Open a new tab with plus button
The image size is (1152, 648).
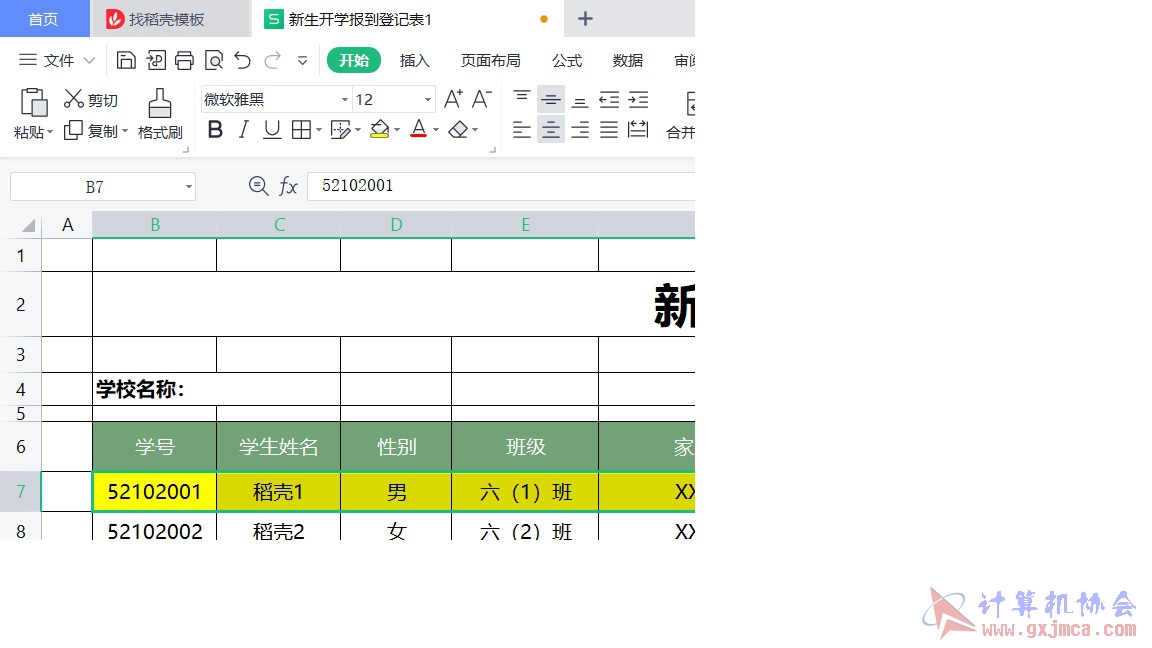[585, 18]
